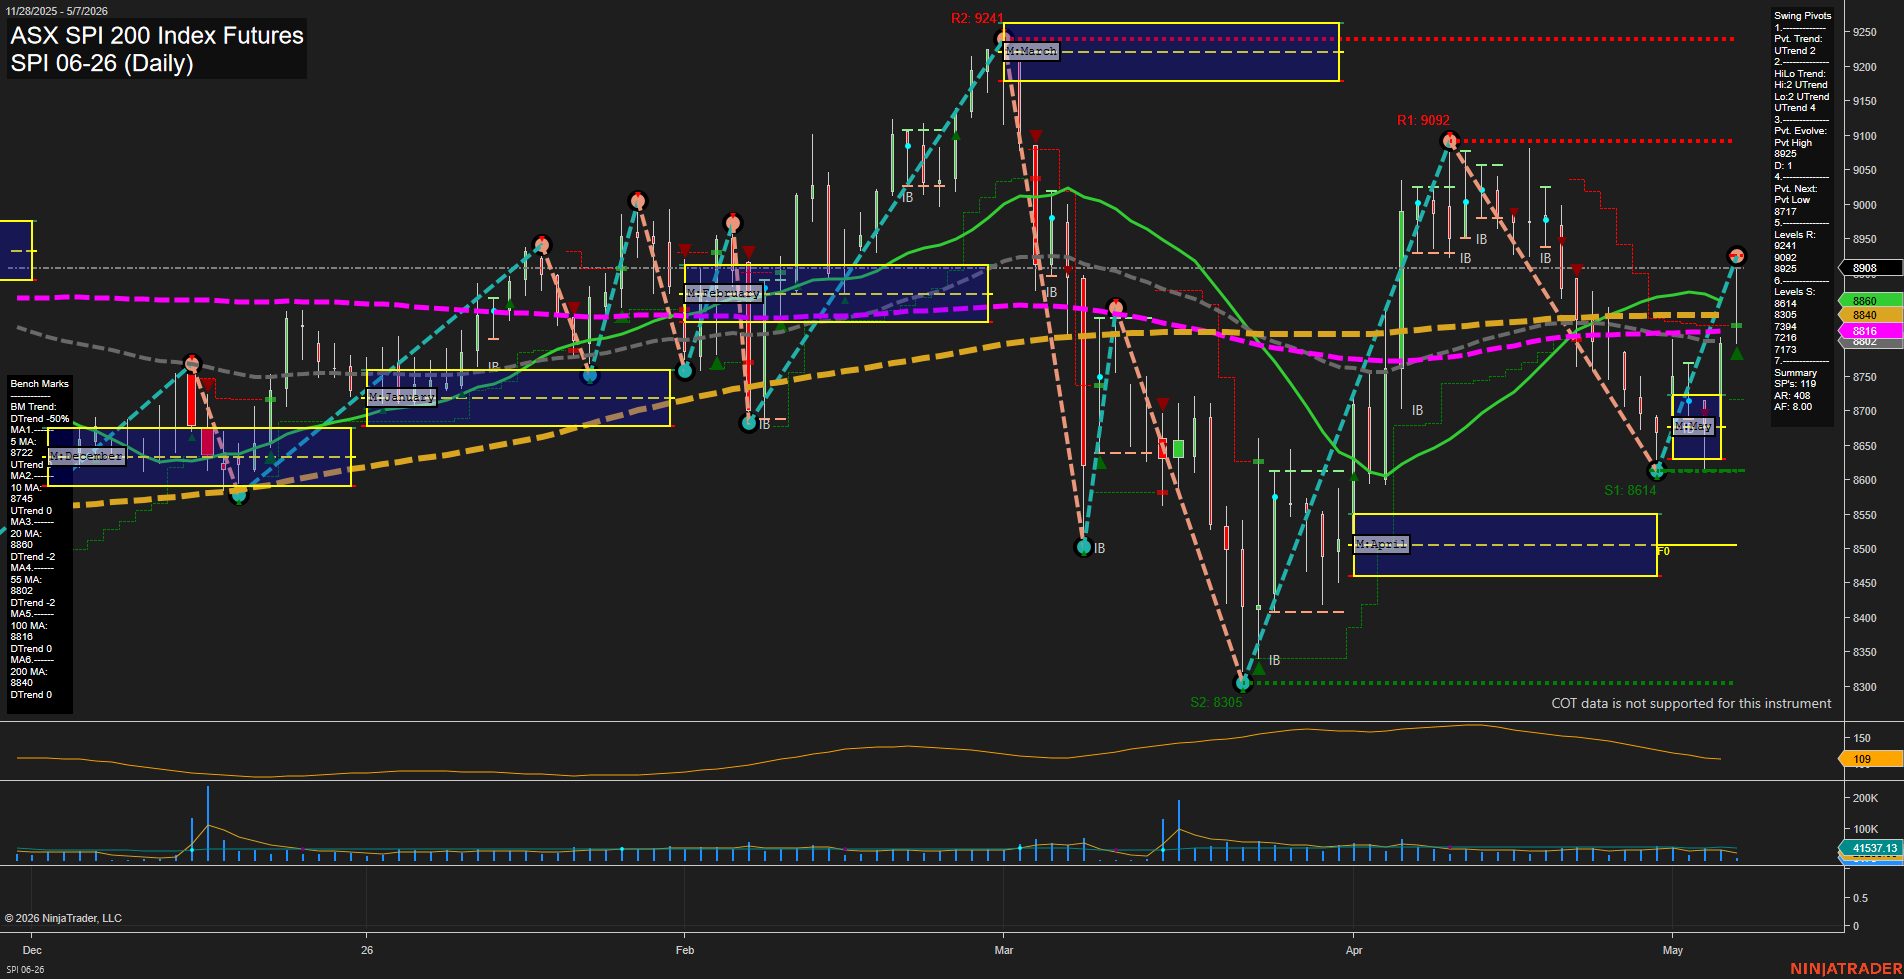Image resolution: width=1904 pixels, height=979 pixels.
Task: Click the © 2026 NinjaTrader, LLC copyright text
Action: click(x=63, y=918)
